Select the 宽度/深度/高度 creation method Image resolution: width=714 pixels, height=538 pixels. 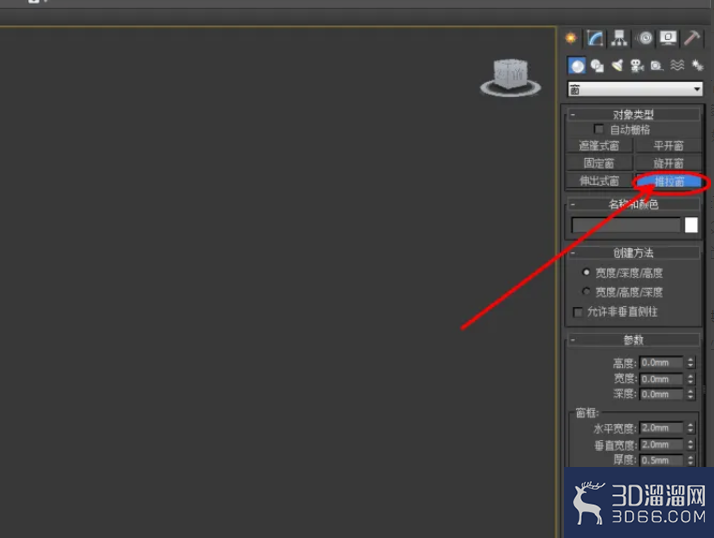[x=586, y=272]
